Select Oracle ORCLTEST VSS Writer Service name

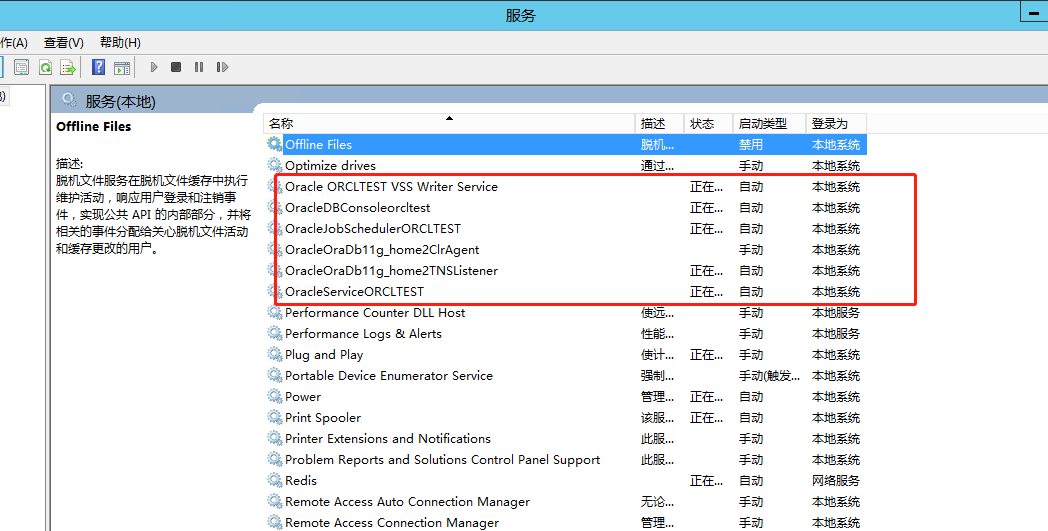391,187
